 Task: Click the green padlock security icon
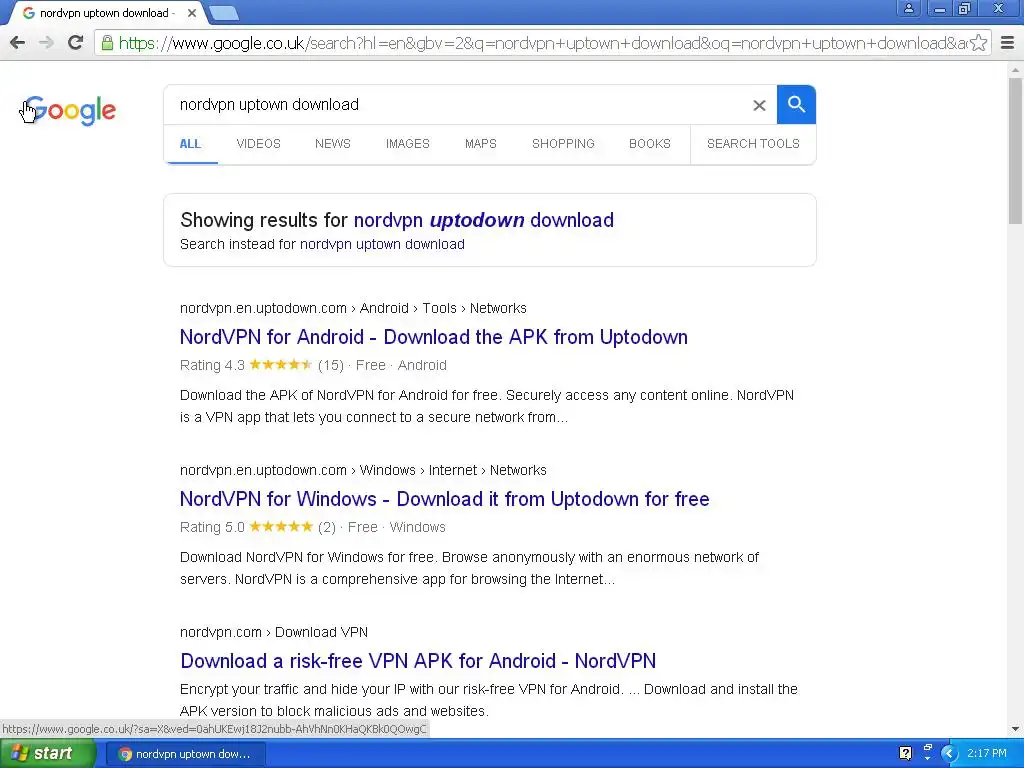(107, 43)
